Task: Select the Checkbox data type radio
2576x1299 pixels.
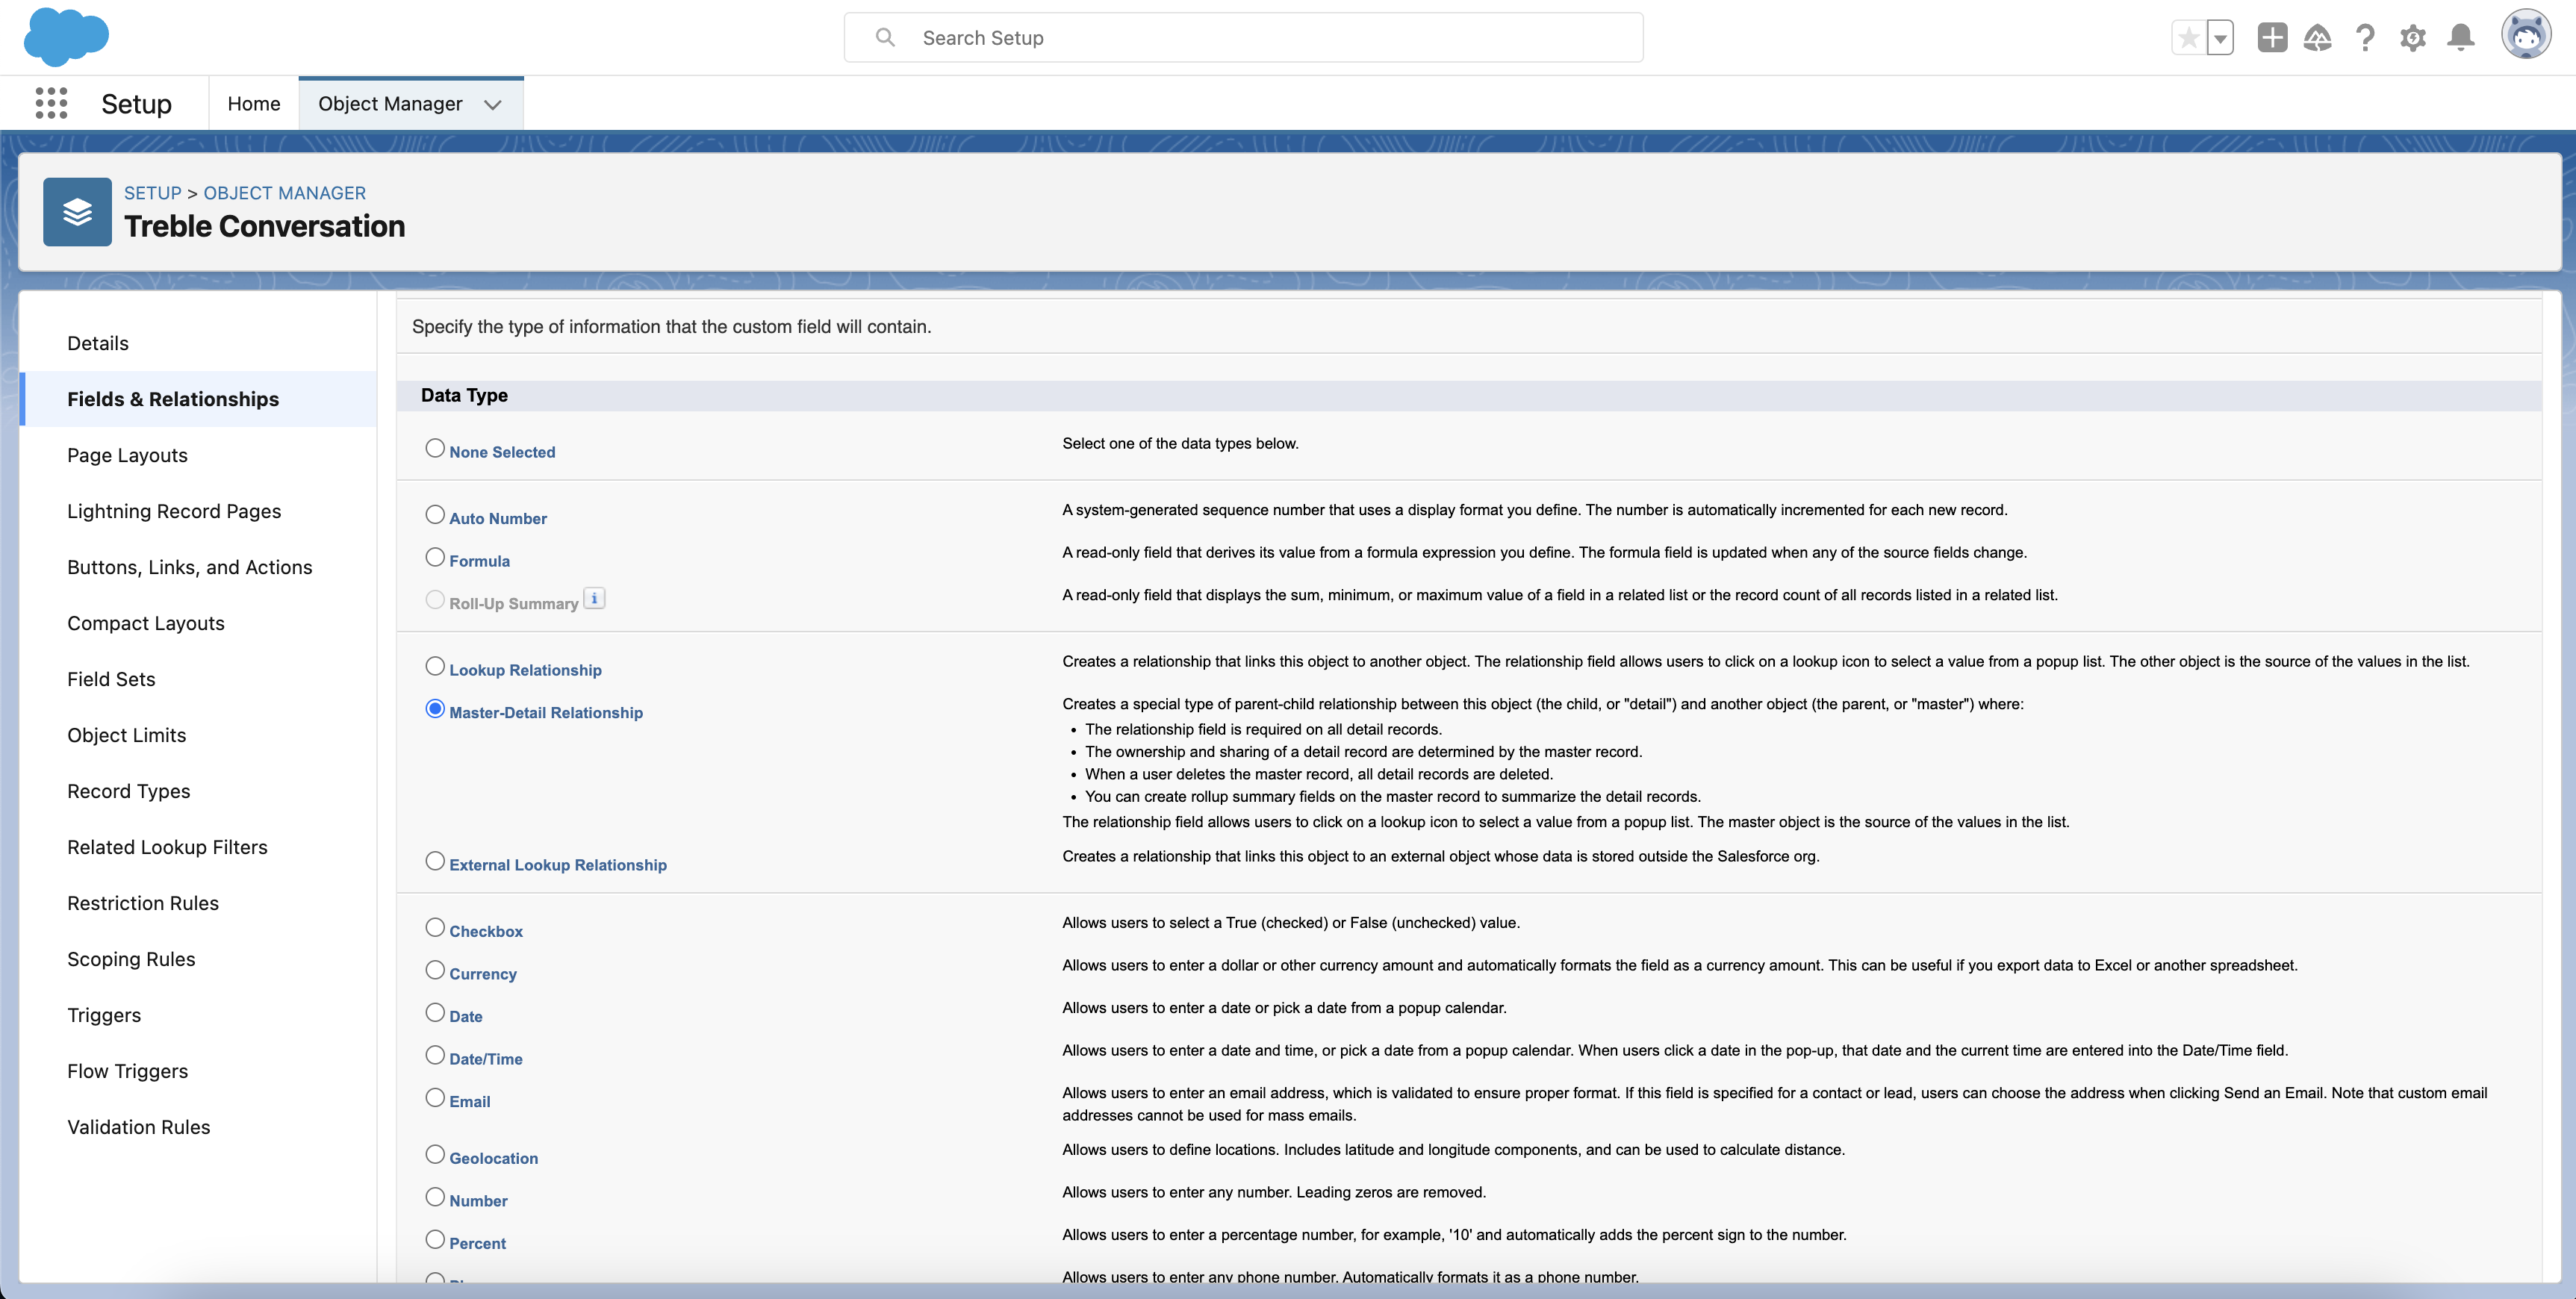Action: click(x=435, y=927)
